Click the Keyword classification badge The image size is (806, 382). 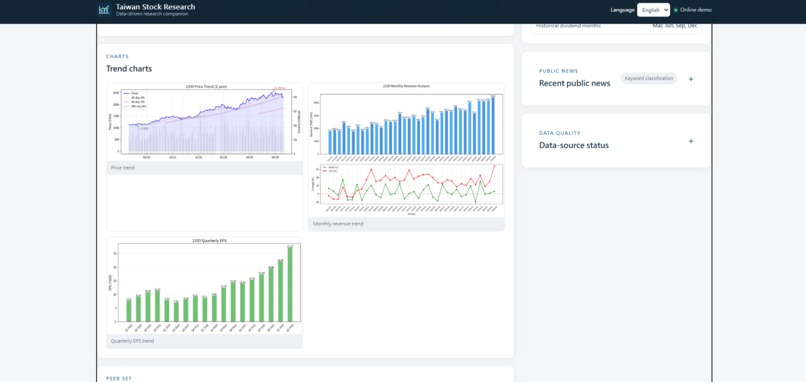pyautogui.click(x=649, y=79)
